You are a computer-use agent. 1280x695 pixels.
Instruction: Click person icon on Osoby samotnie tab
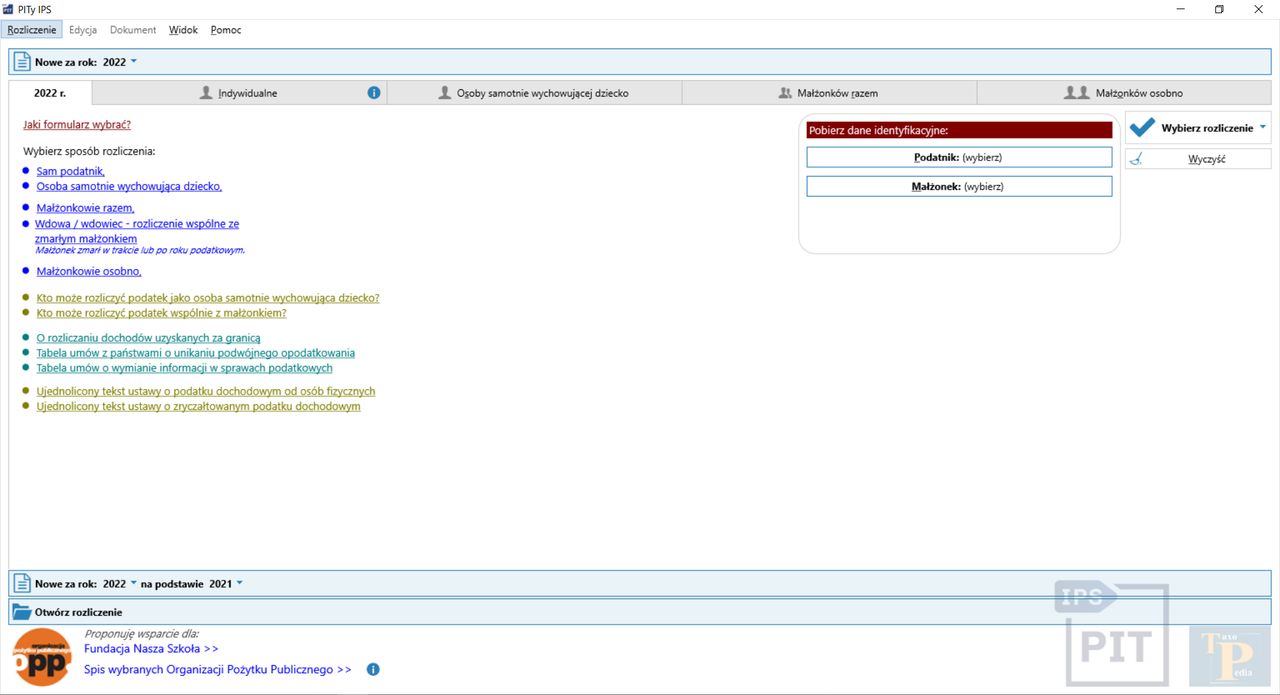pos(445,93)
